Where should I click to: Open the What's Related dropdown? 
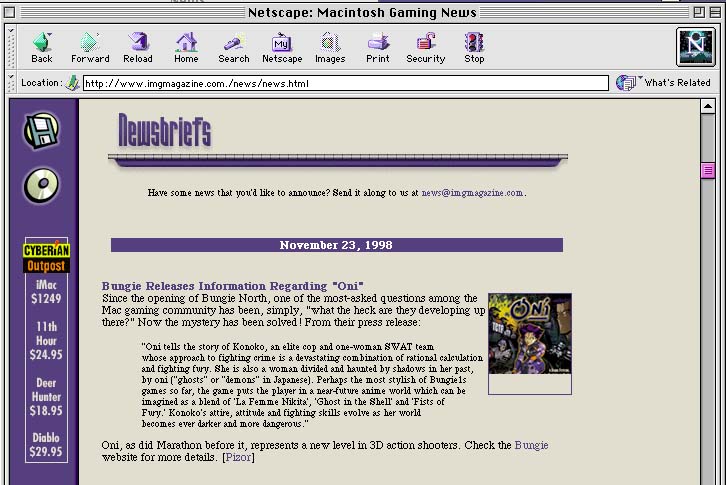pyautogui.click(x=665, y=83)
